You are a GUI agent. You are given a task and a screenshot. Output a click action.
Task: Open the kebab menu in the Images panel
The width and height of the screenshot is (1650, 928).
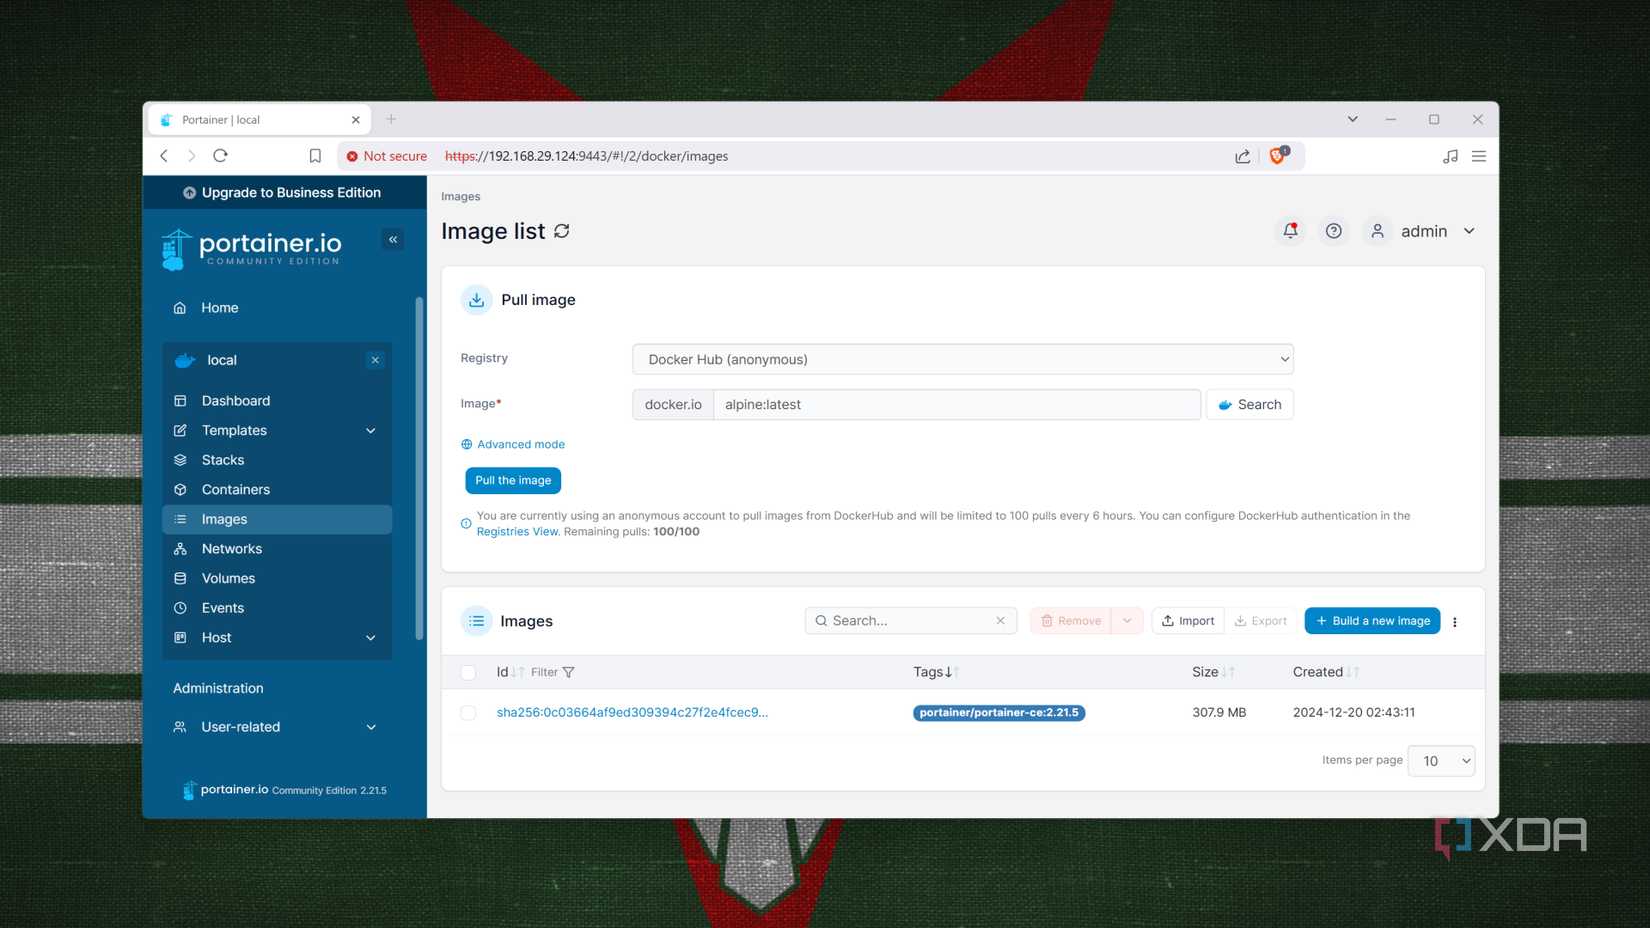tap(1455, 620)
